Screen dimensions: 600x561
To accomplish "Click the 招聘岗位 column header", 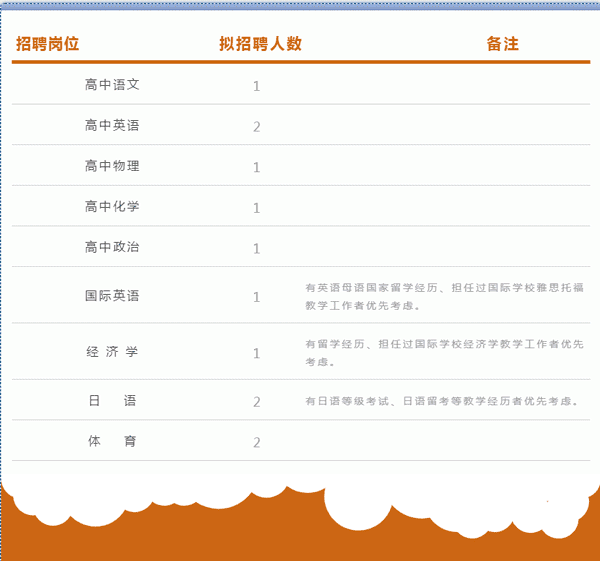I will [x=48, y=44].
